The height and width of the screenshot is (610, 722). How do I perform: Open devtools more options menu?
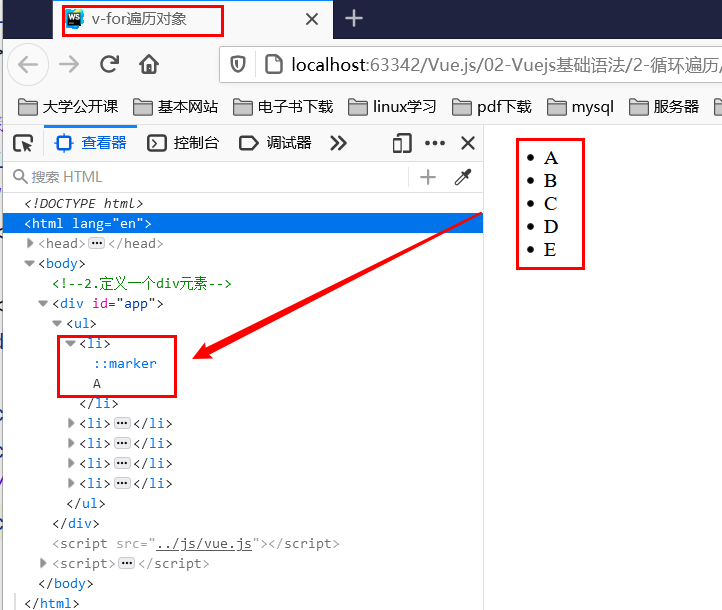pos(435,143)
